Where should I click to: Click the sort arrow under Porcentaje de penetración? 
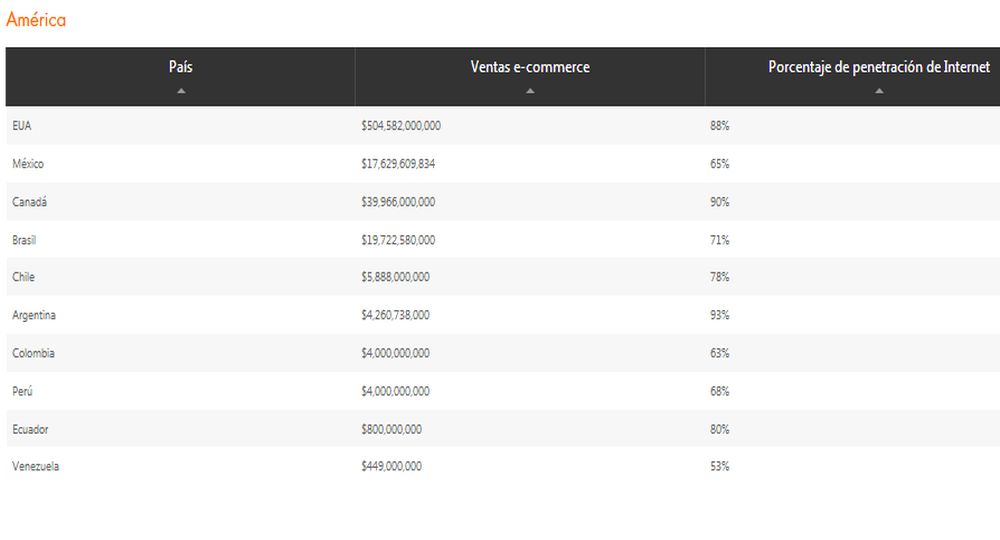(879, 91)
